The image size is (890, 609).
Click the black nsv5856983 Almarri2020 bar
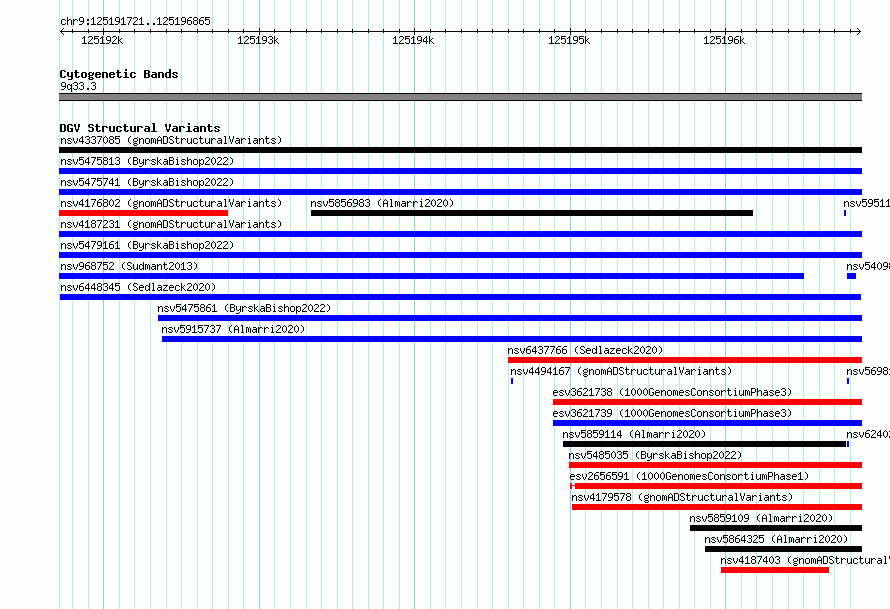tap(532, 213)
